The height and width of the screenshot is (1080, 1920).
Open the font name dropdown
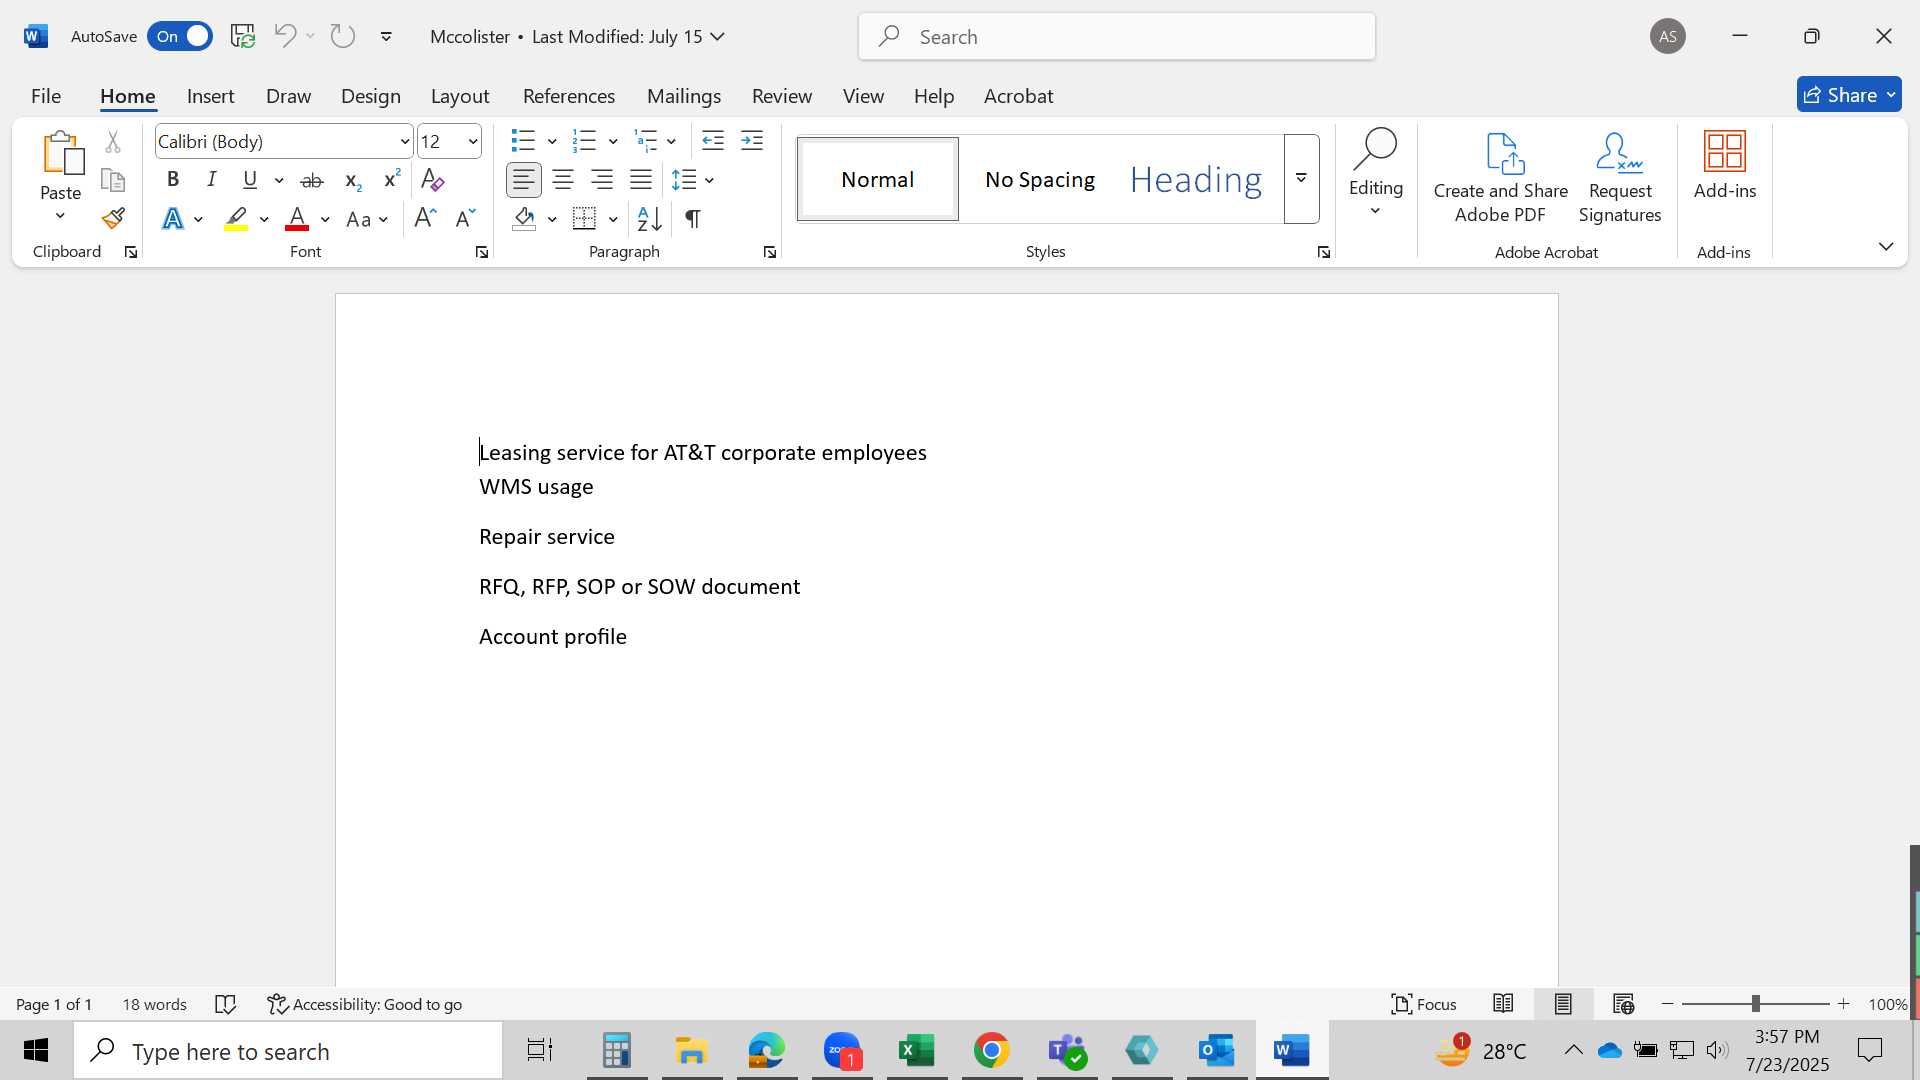click(405, 142)
